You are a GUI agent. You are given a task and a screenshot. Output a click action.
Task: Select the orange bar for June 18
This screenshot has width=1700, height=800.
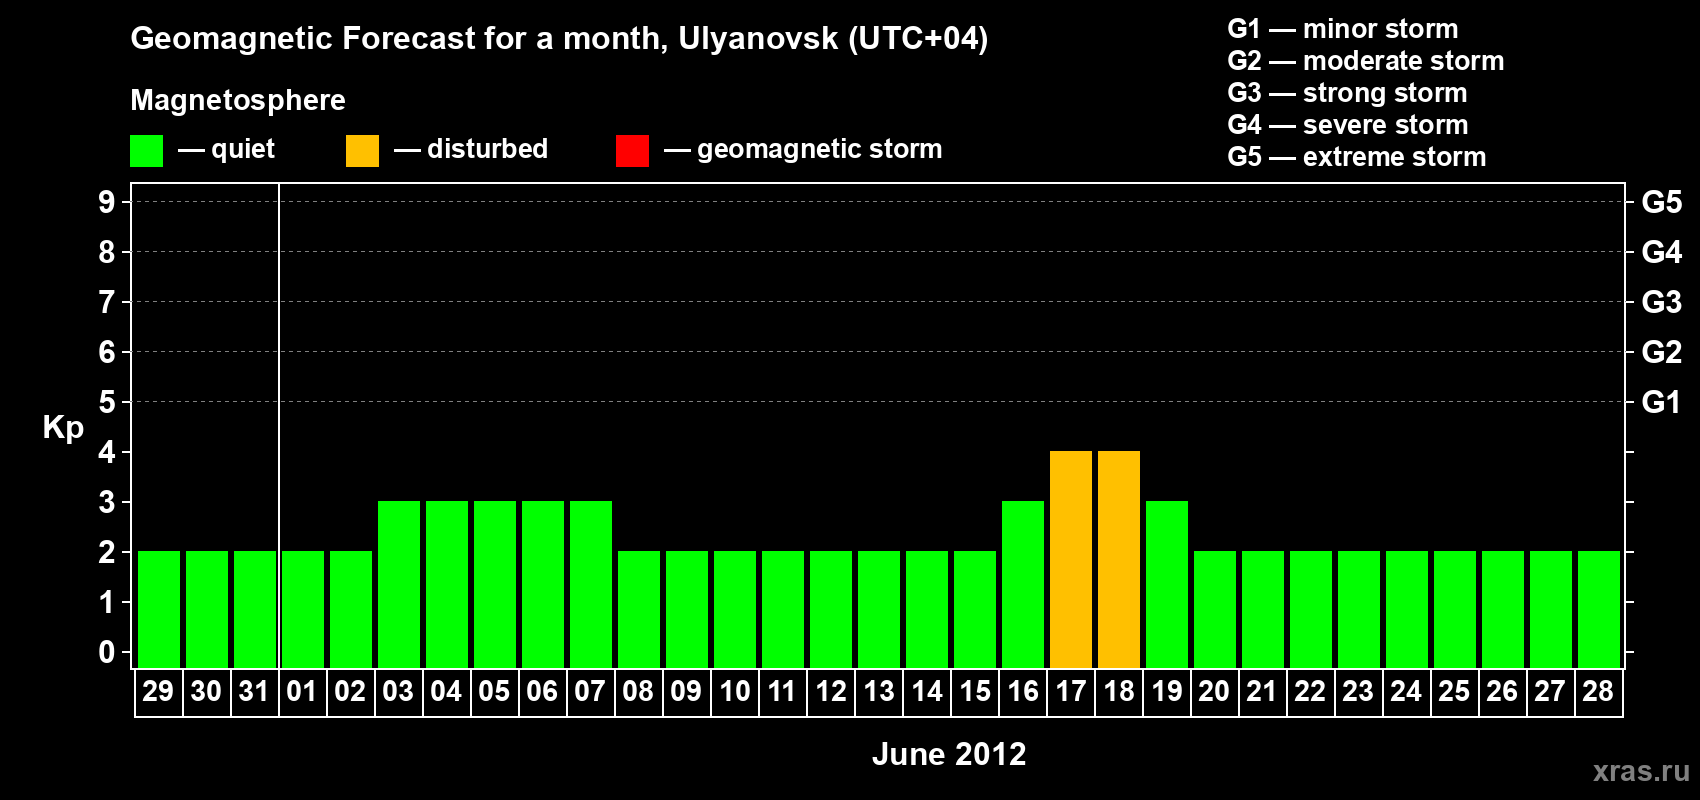1119,559
